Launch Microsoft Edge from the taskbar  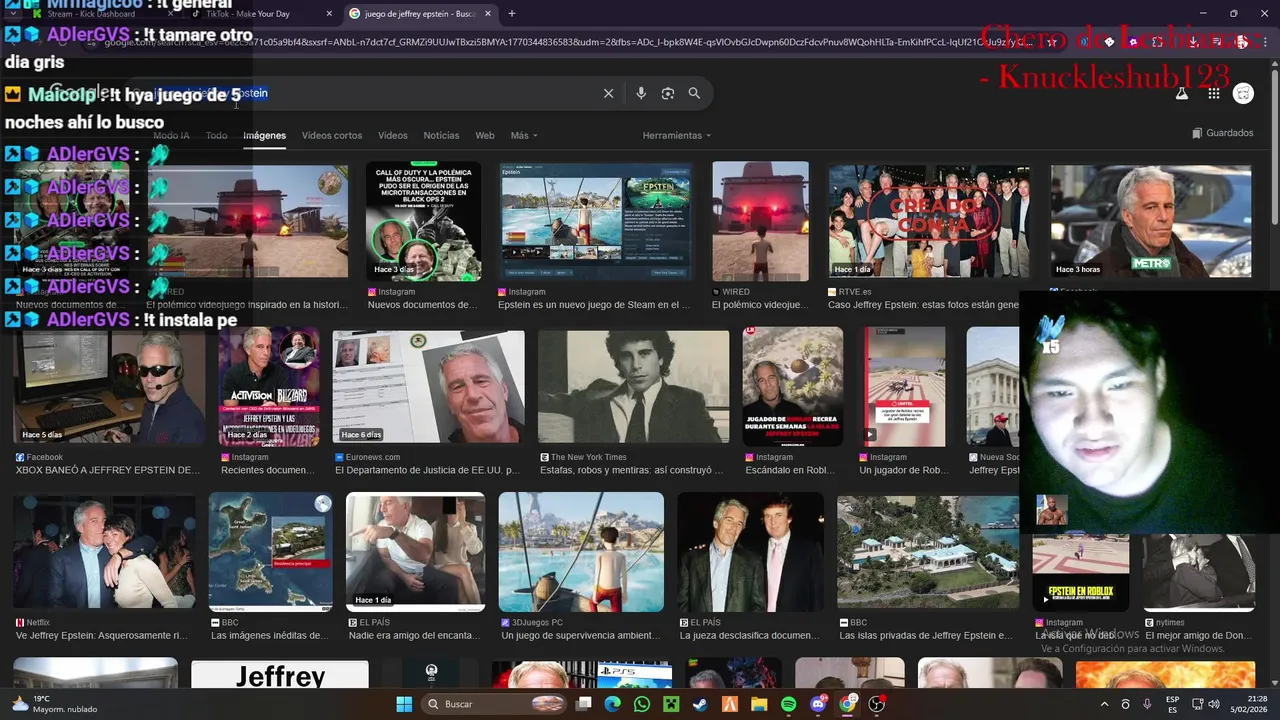[613, 704]
